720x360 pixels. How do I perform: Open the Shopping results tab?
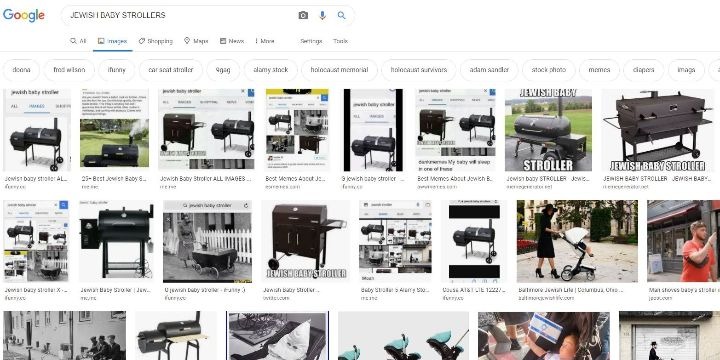(156, 41)
